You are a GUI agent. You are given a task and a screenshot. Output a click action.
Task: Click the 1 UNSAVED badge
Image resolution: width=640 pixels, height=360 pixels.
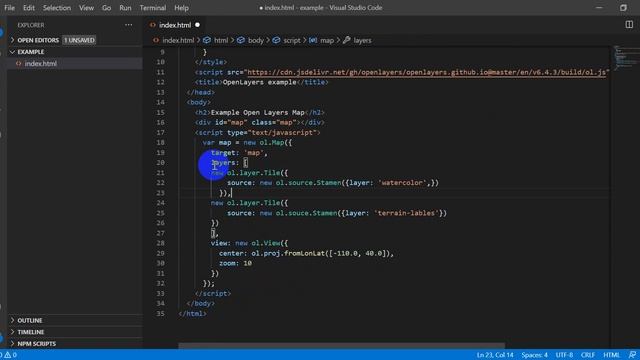coord(79,40)
